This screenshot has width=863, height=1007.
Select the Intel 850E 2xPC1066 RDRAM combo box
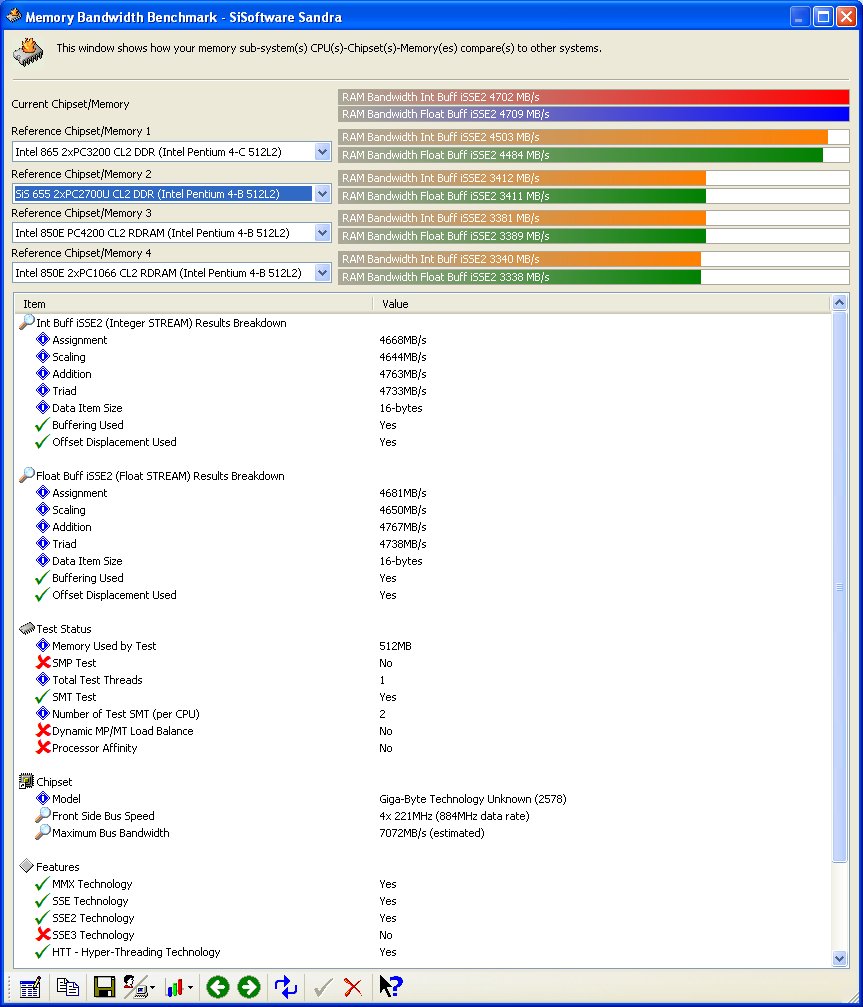tap(171, 273)
